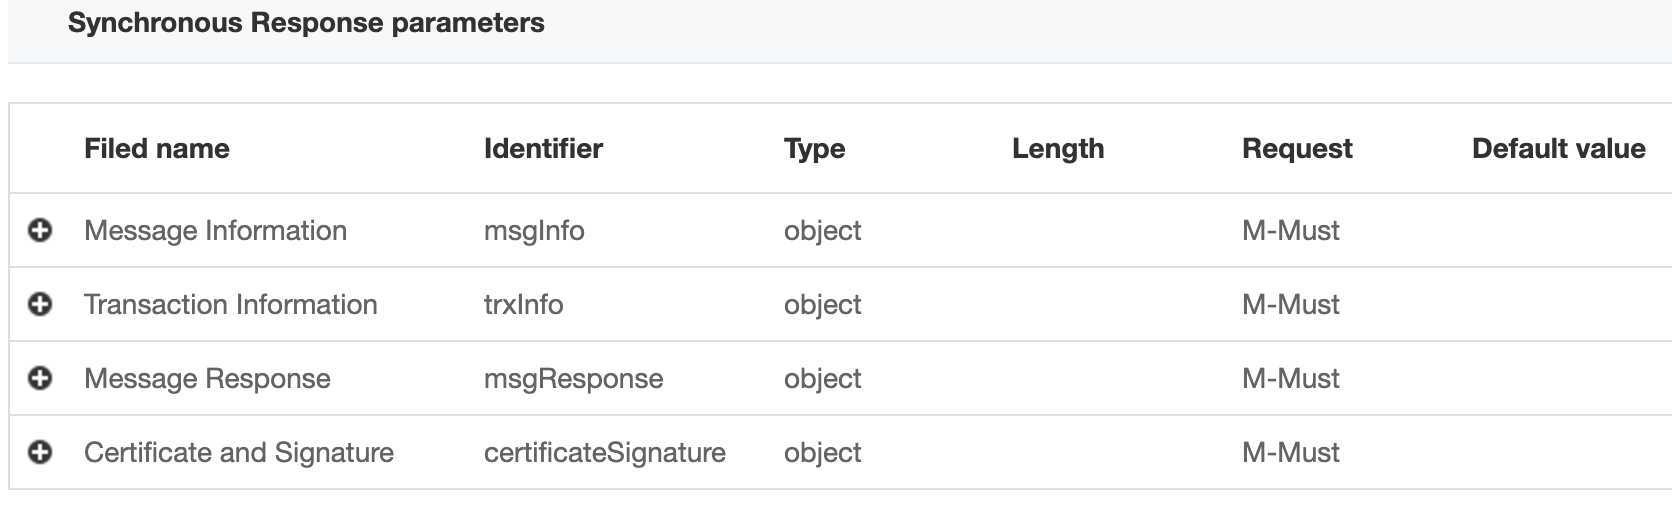Click the Length column header
Viewport: 1672px width, 526px height.
pos(1058,149)
